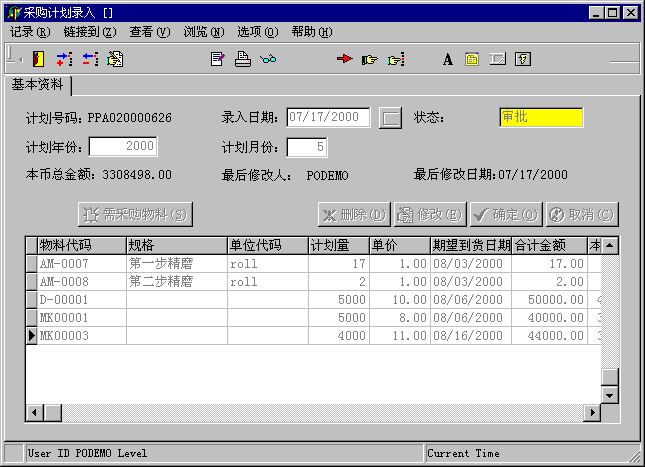Click the 计划月份 input field
The width and height of the screenshot is (645, 467).
coord(306,147)
